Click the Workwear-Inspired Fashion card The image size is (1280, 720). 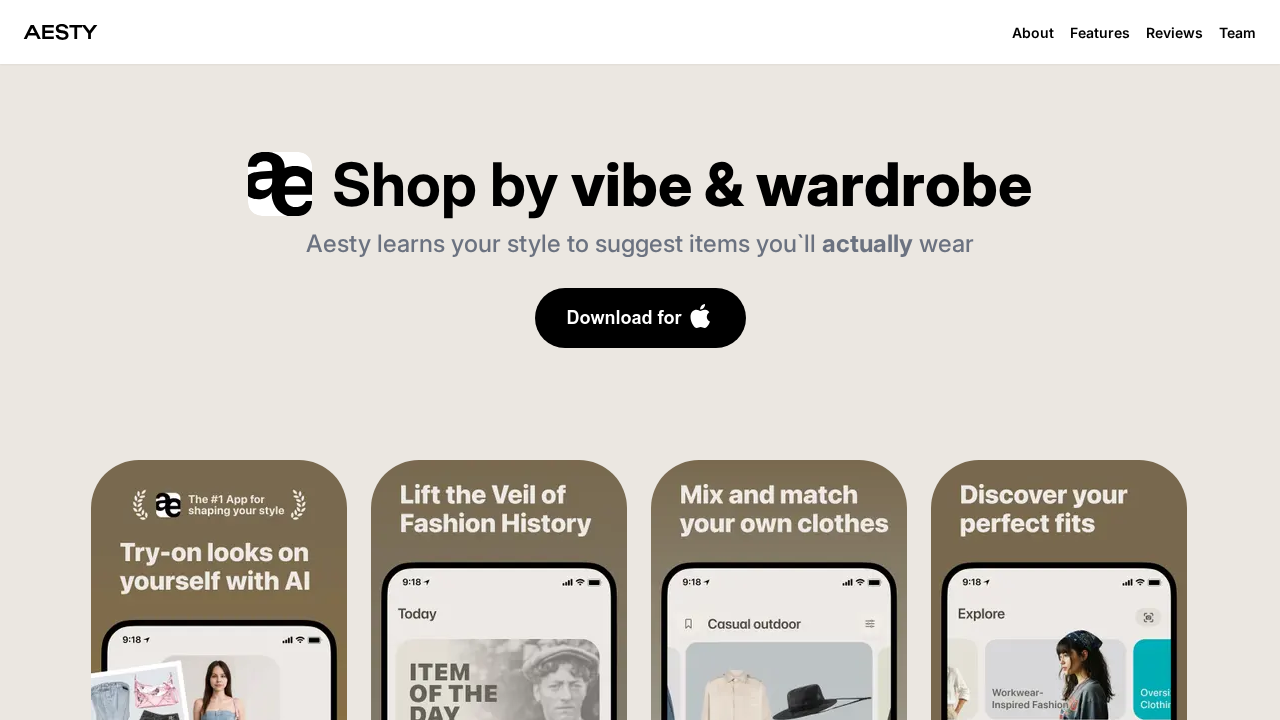1055,680
